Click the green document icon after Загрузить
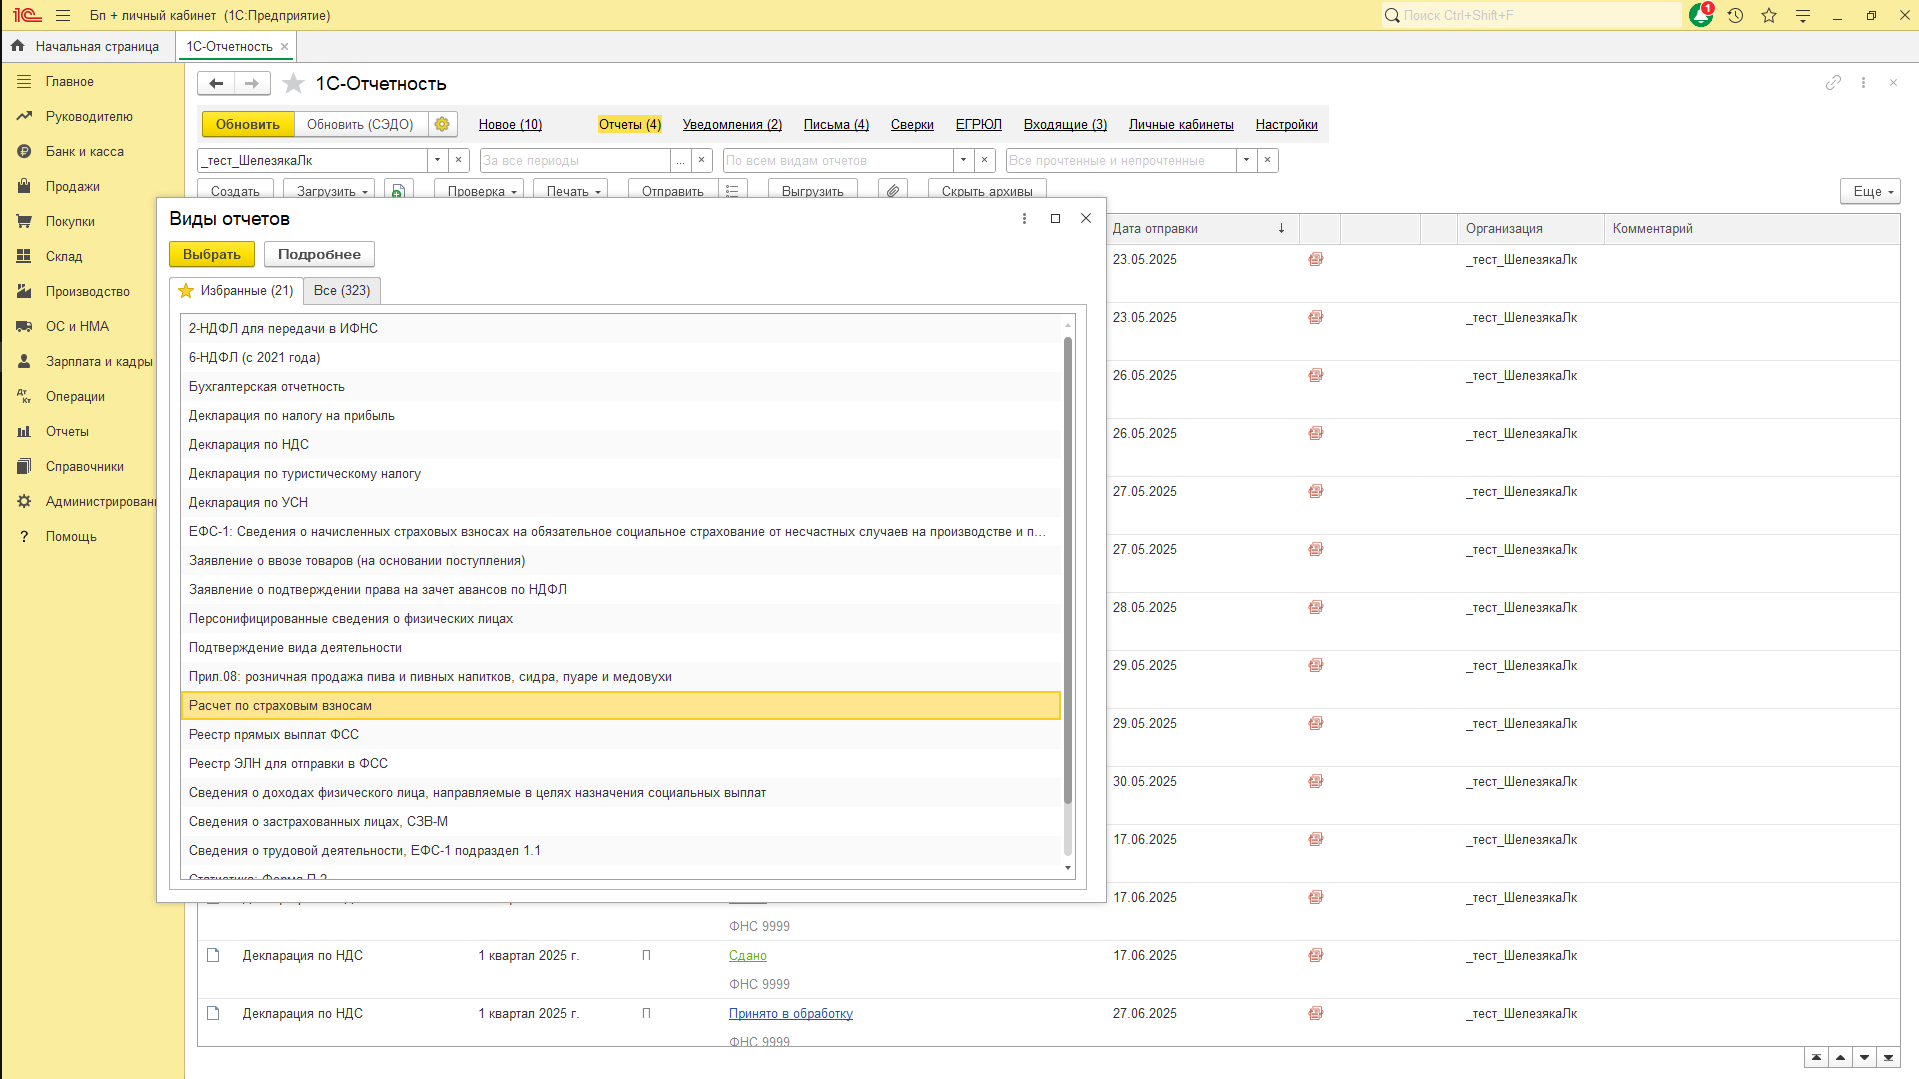Screen dimensions: 1919x1079 pyautogui.click(x=398, y=190)
